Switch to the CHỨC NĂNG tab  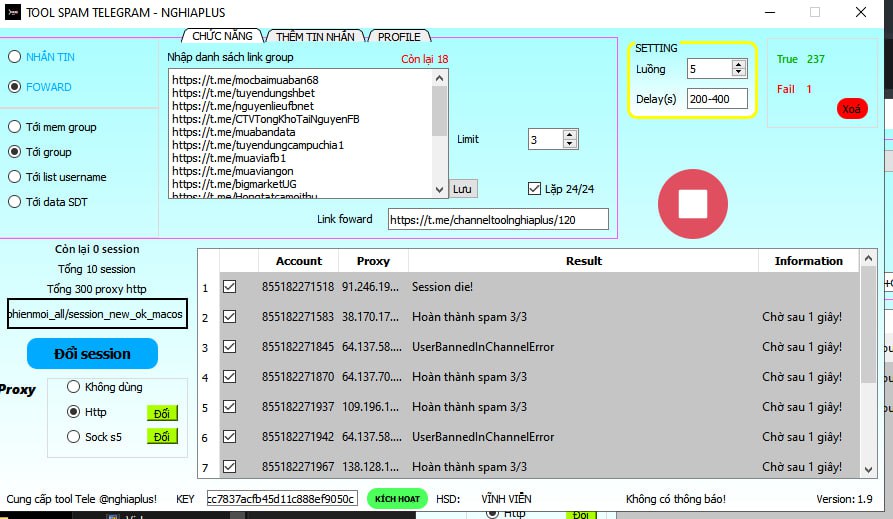pos(222,36)
